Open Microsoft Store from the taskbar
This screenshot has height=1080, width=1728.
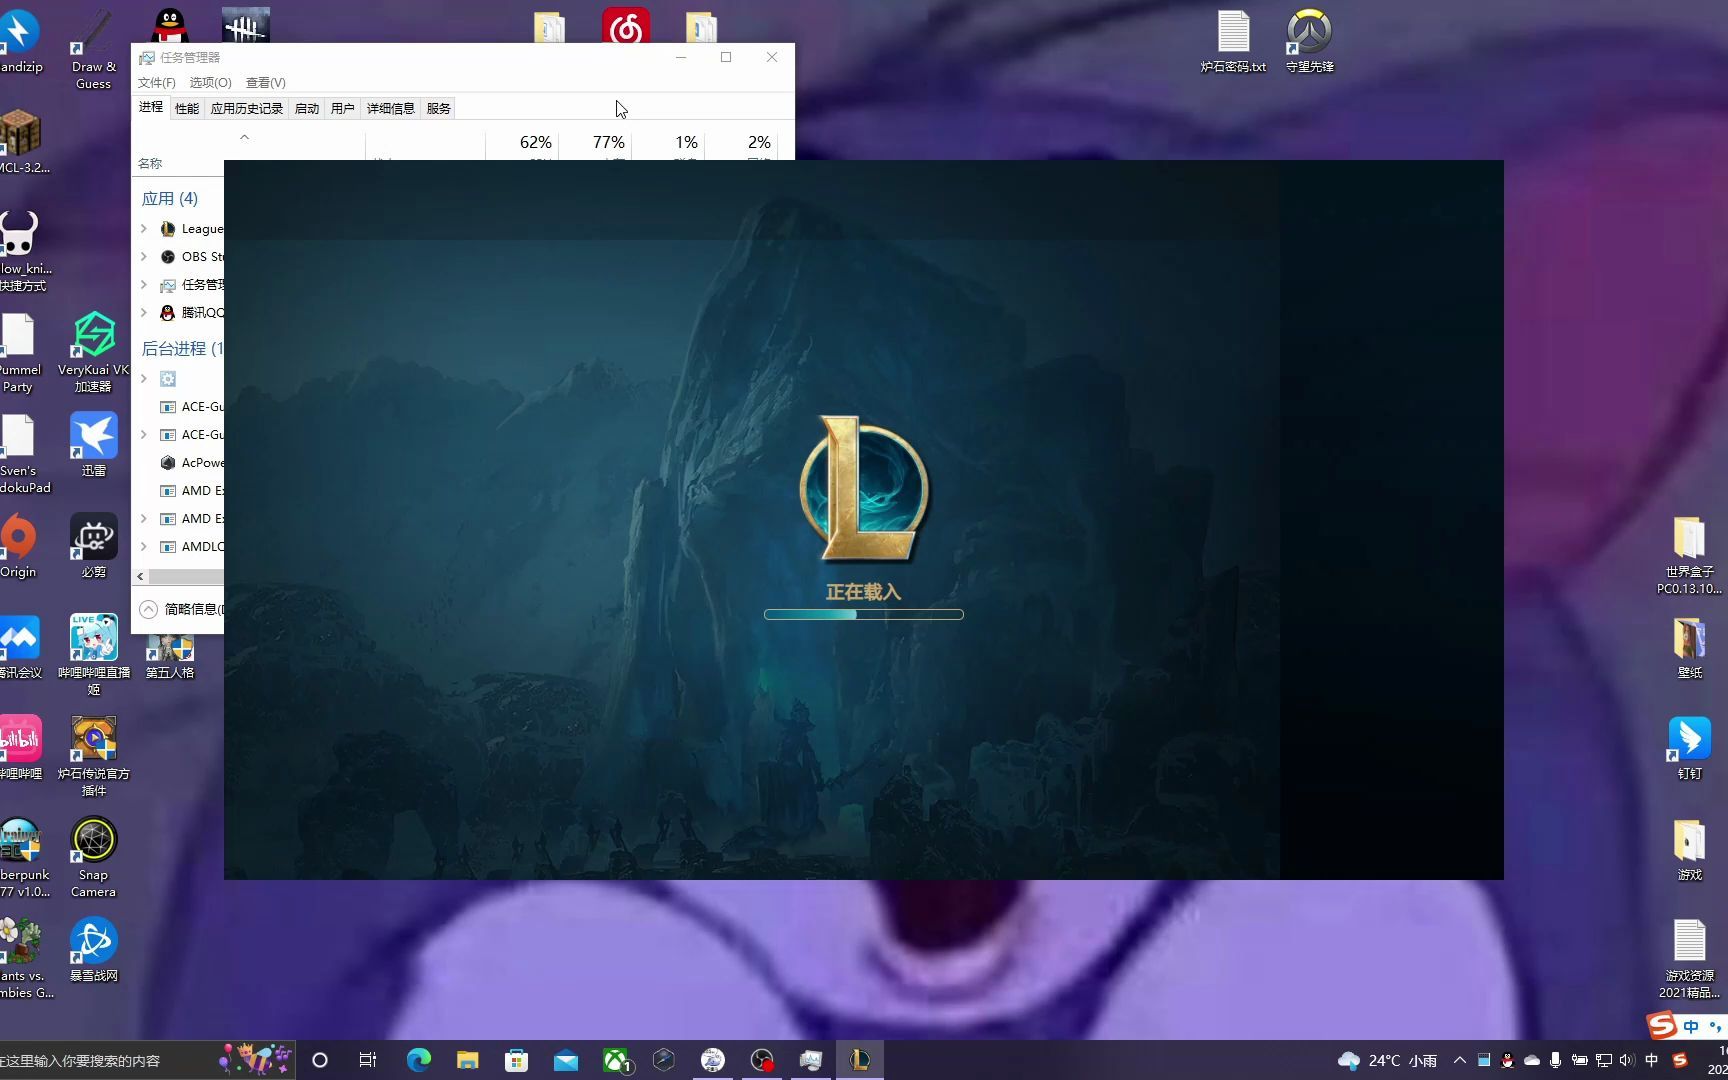tap(516, 1060)
